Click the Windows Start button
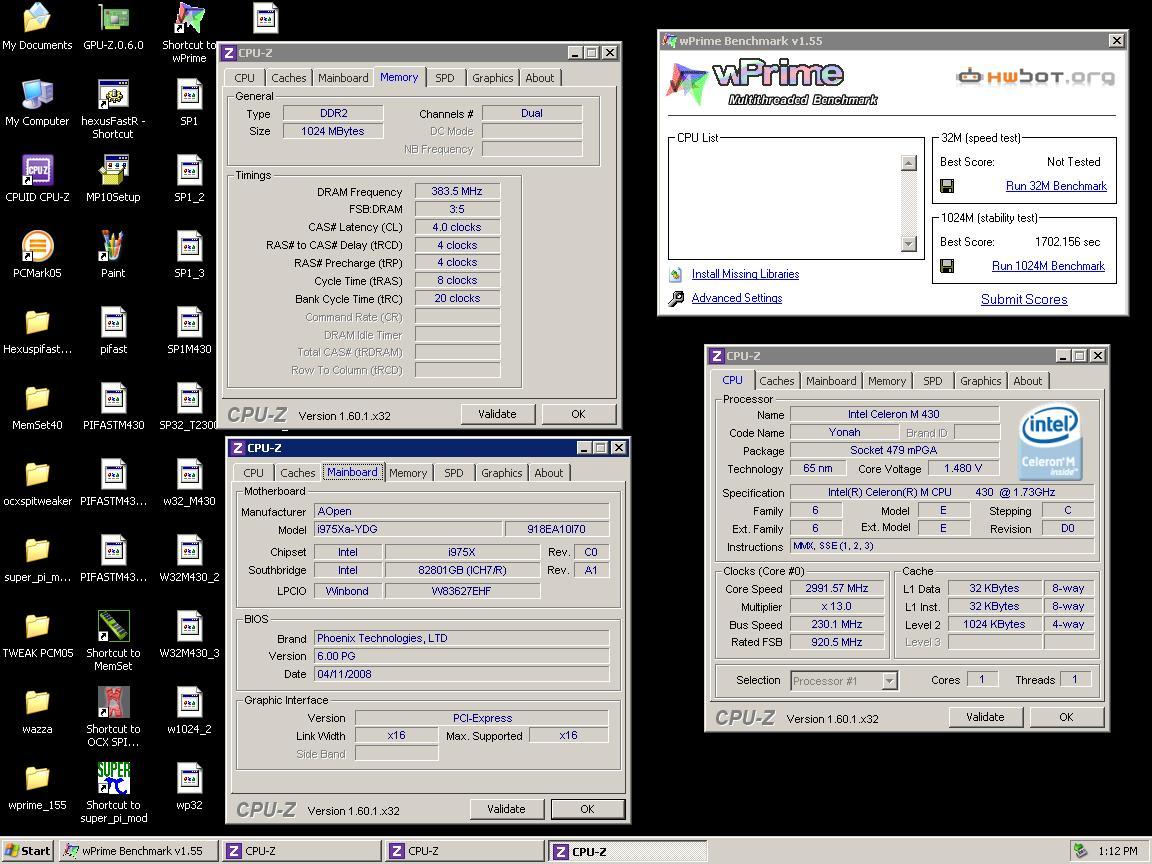 tap(28, 851)
